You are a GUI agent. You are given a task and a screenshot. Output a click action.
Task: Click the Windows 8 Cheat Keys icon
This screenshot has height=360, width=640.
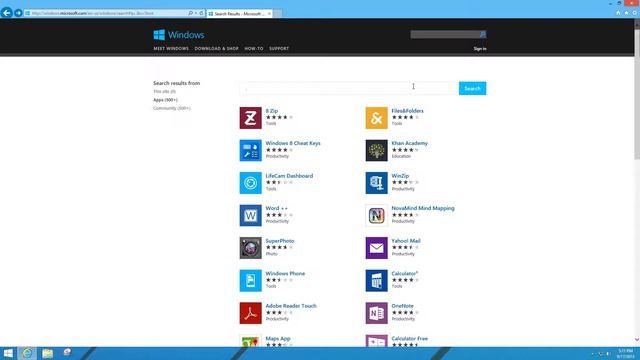250,150
